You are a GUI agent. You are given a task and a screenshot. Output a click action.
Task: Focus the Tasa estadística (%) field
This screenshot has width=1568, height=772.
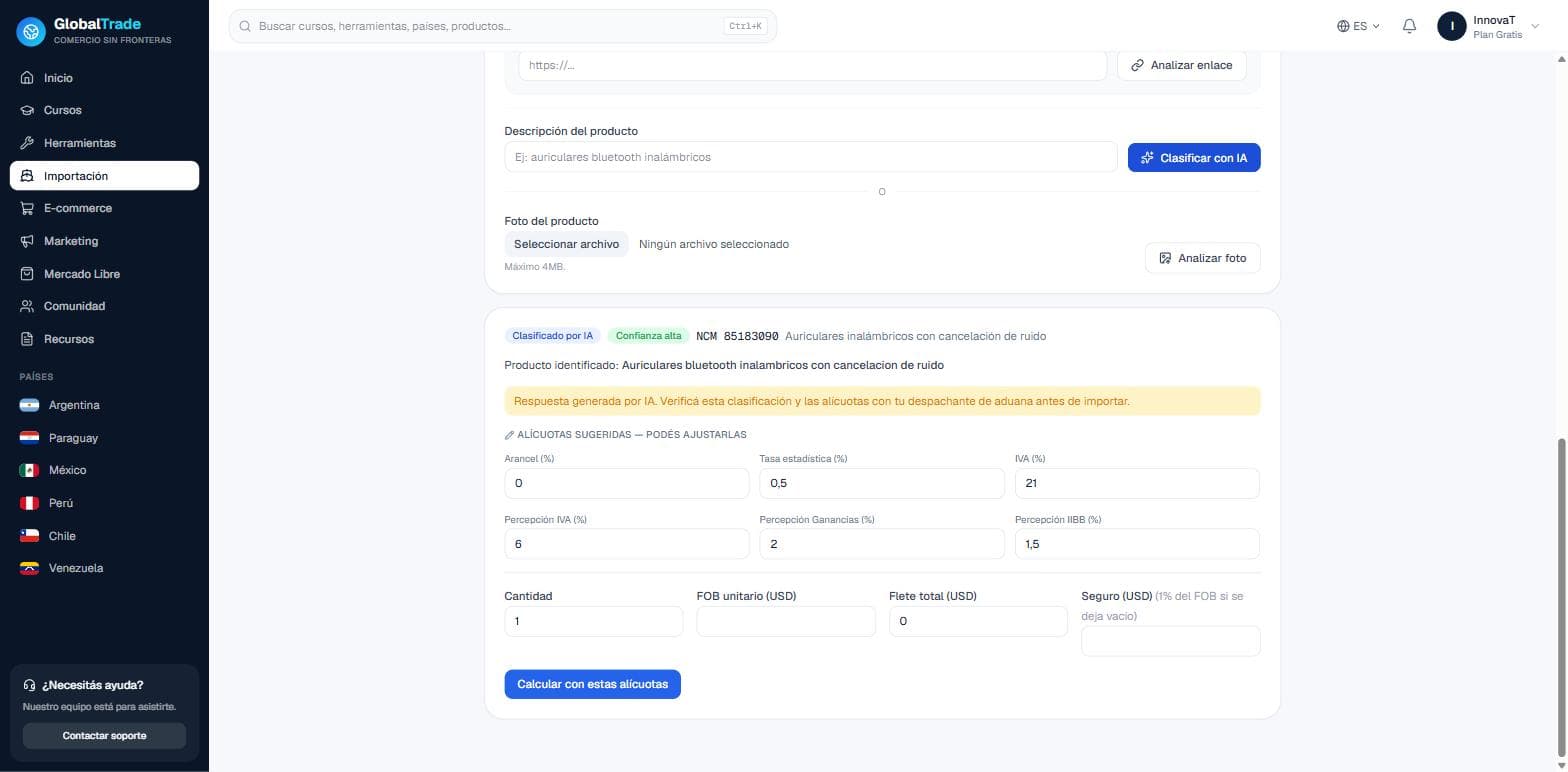click(882, 483)
